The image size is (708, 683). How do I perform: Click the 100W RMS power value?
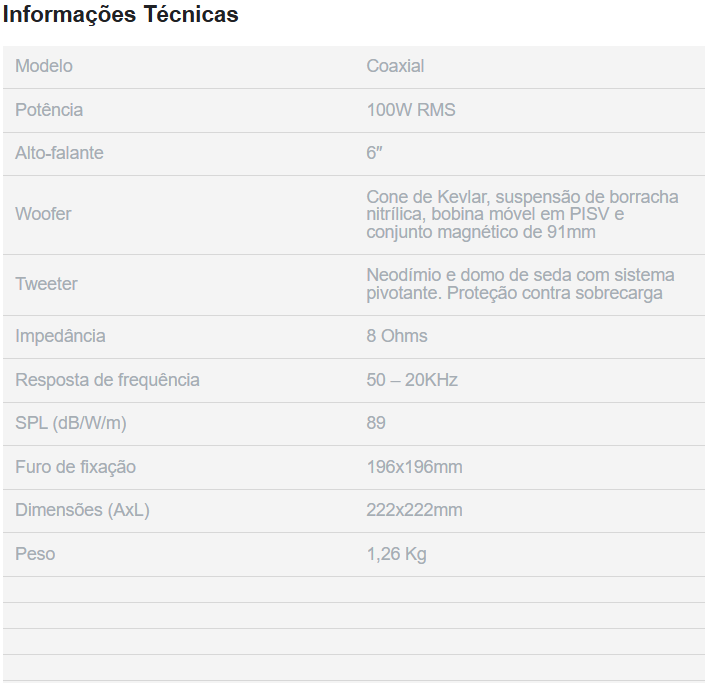click(x=411, y=110)
